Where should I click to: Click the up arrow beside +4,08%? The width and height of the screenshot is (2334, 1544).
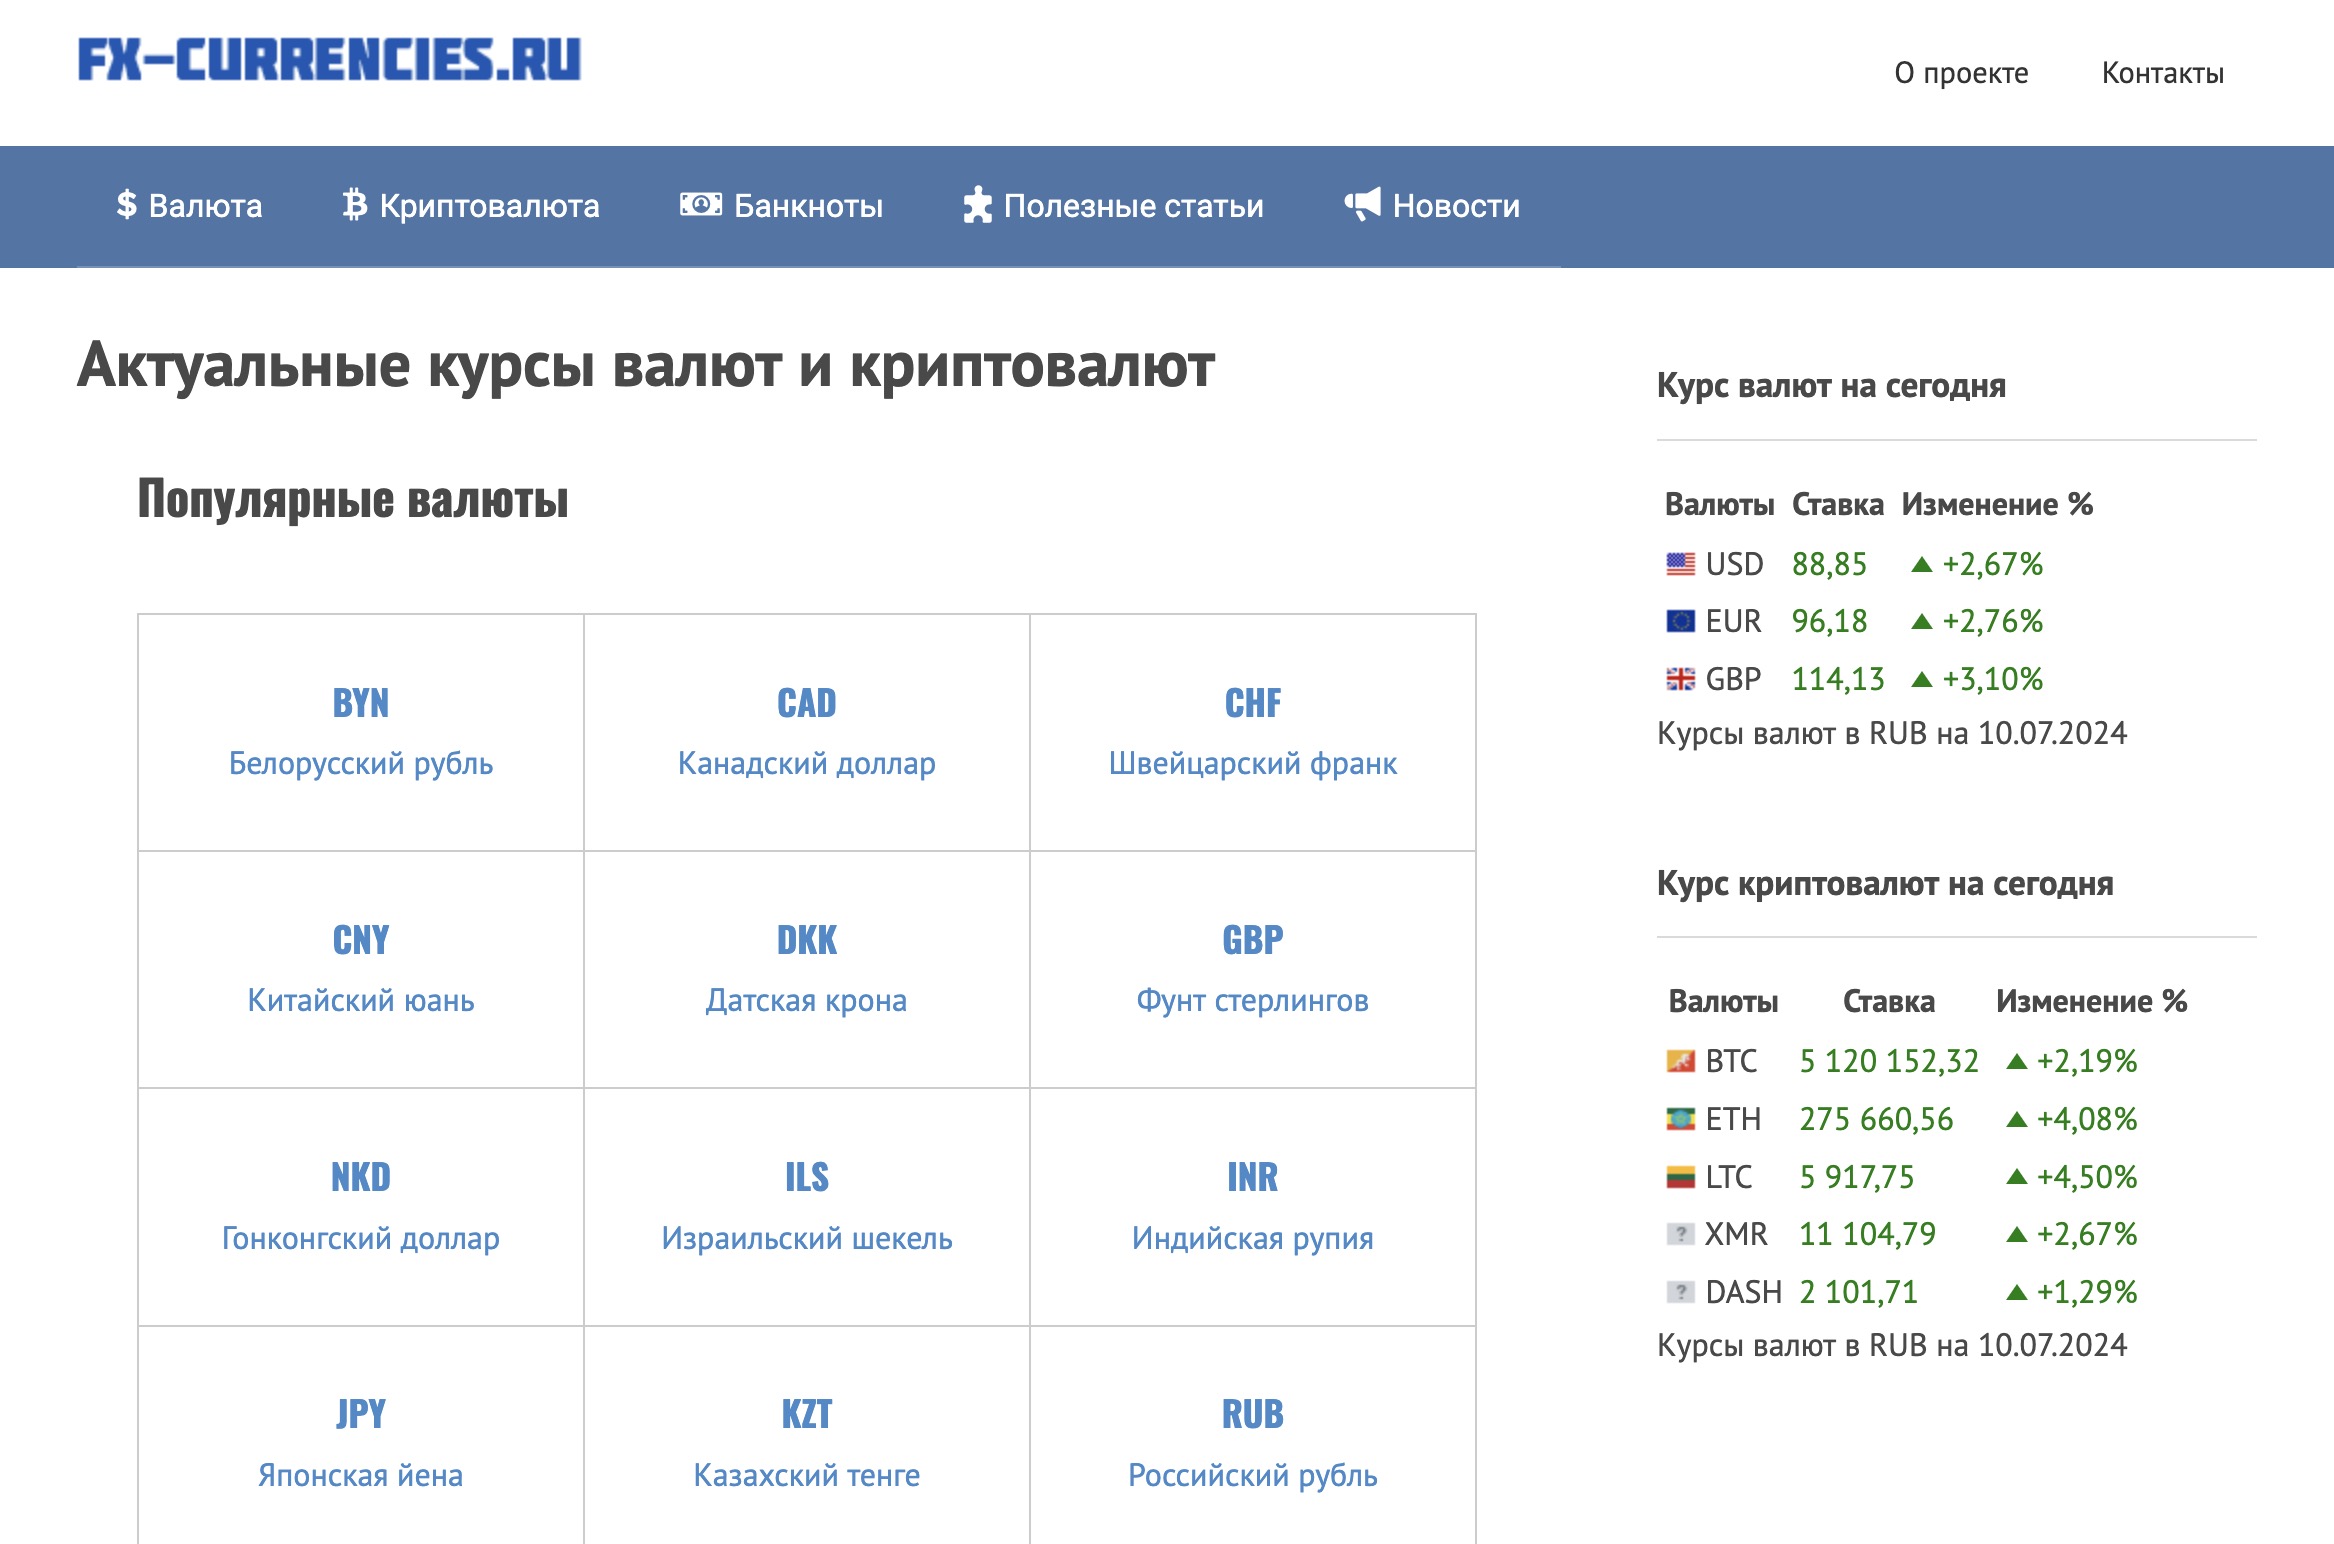click(x=2017, y=1120)
